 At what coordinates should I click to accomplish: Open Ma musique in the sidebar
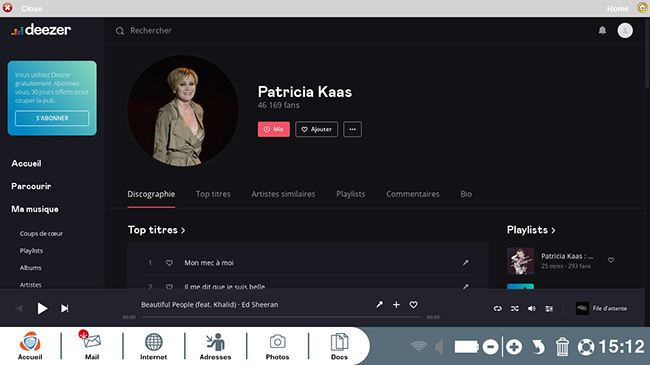tap(35, 209)
